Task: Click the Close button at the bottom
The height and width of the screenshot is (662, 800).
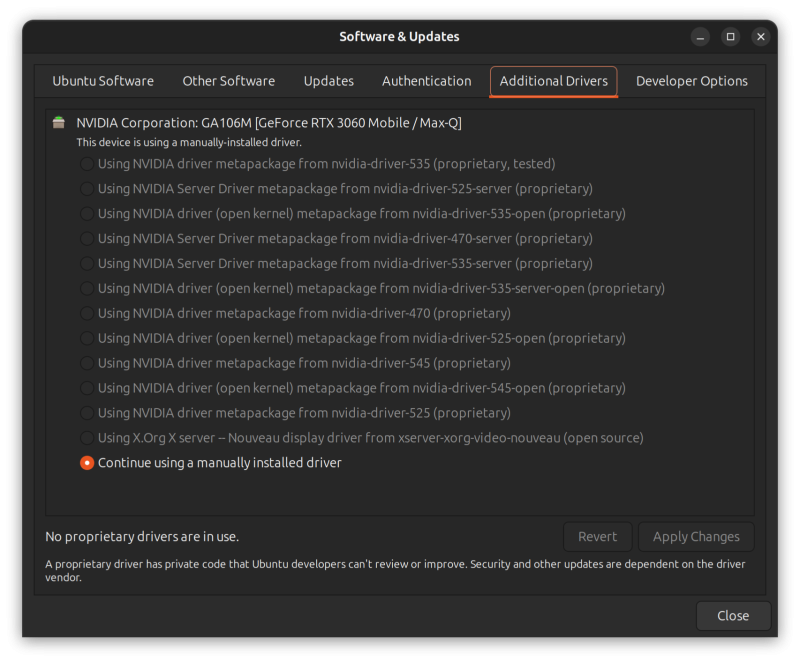Action: [733, 616]
